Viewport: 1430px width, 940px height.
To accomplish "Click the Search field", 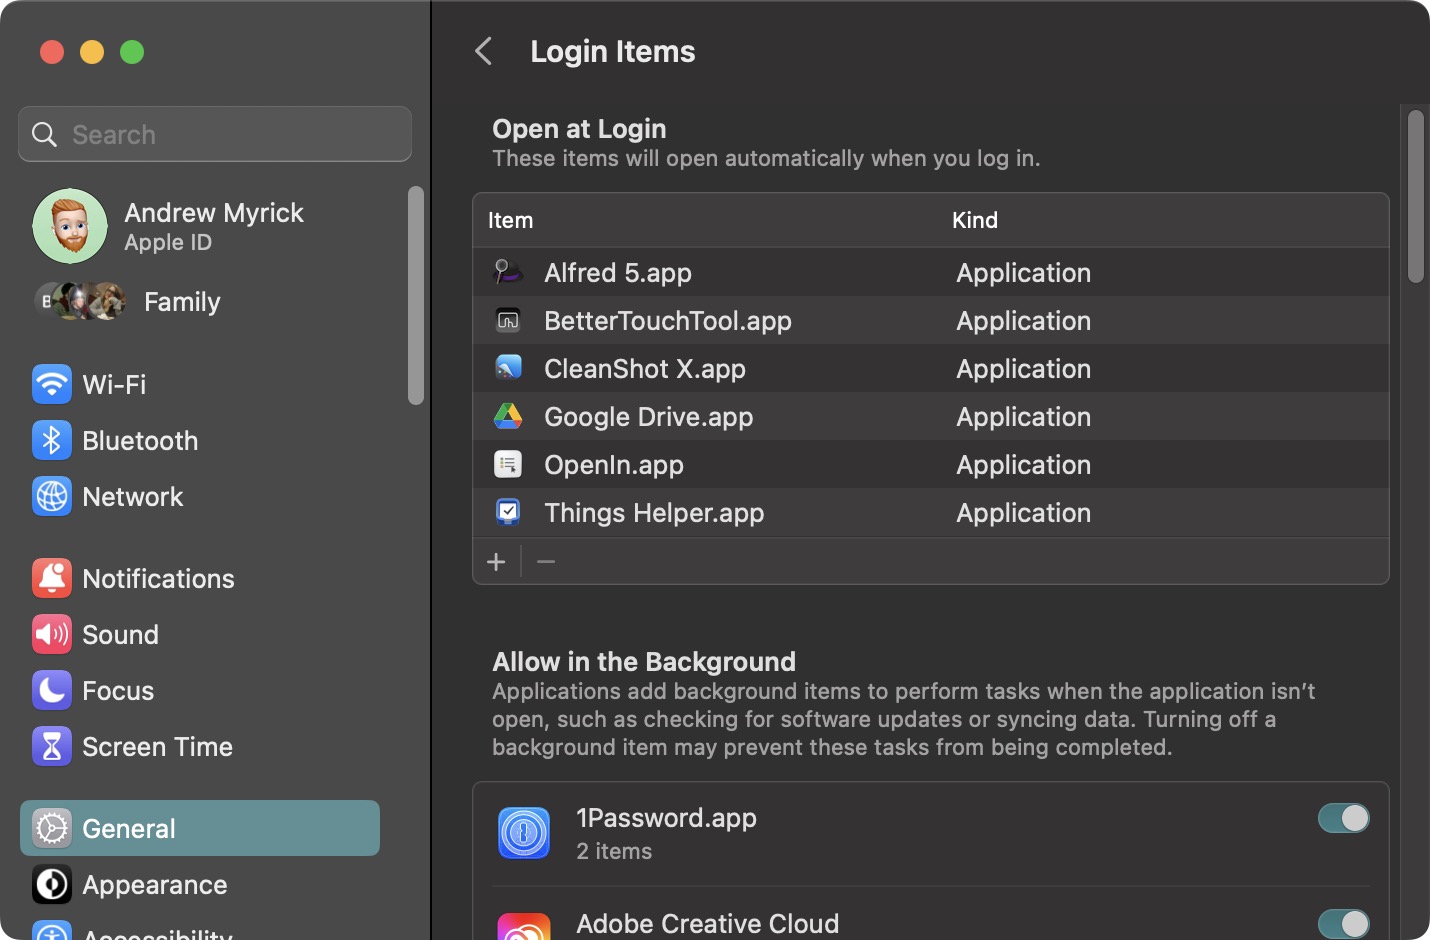I will (x=215, y=134).
